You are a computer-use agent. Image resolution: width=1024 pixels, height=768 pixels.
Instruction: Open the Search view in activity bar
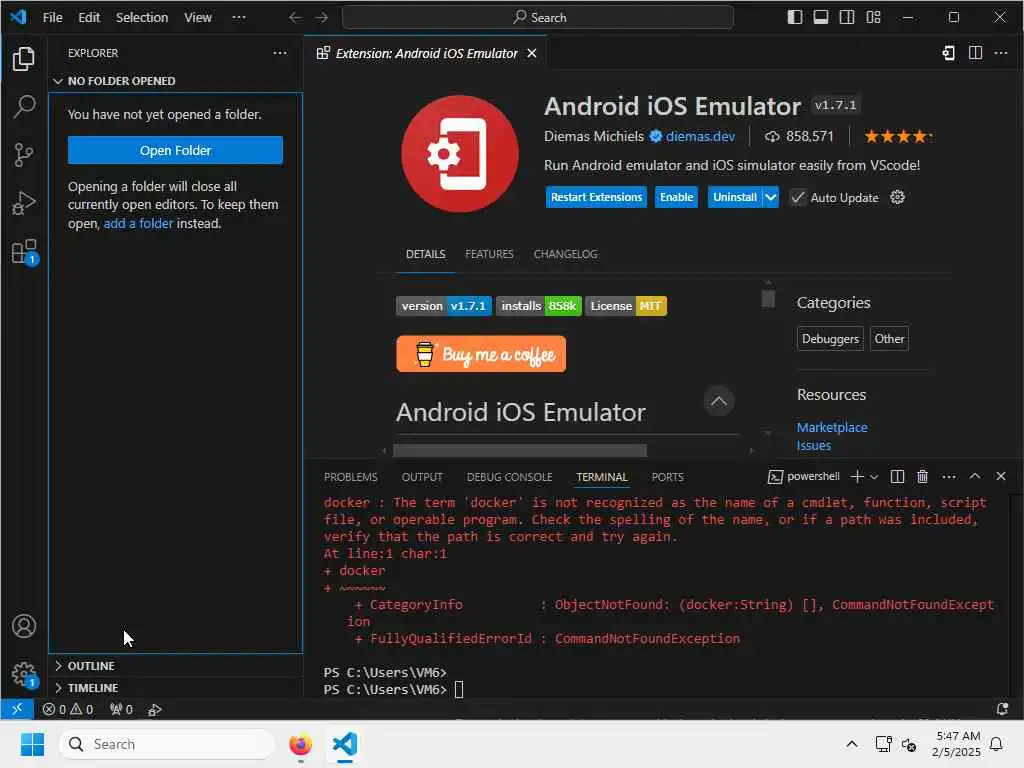coord(24,106)
